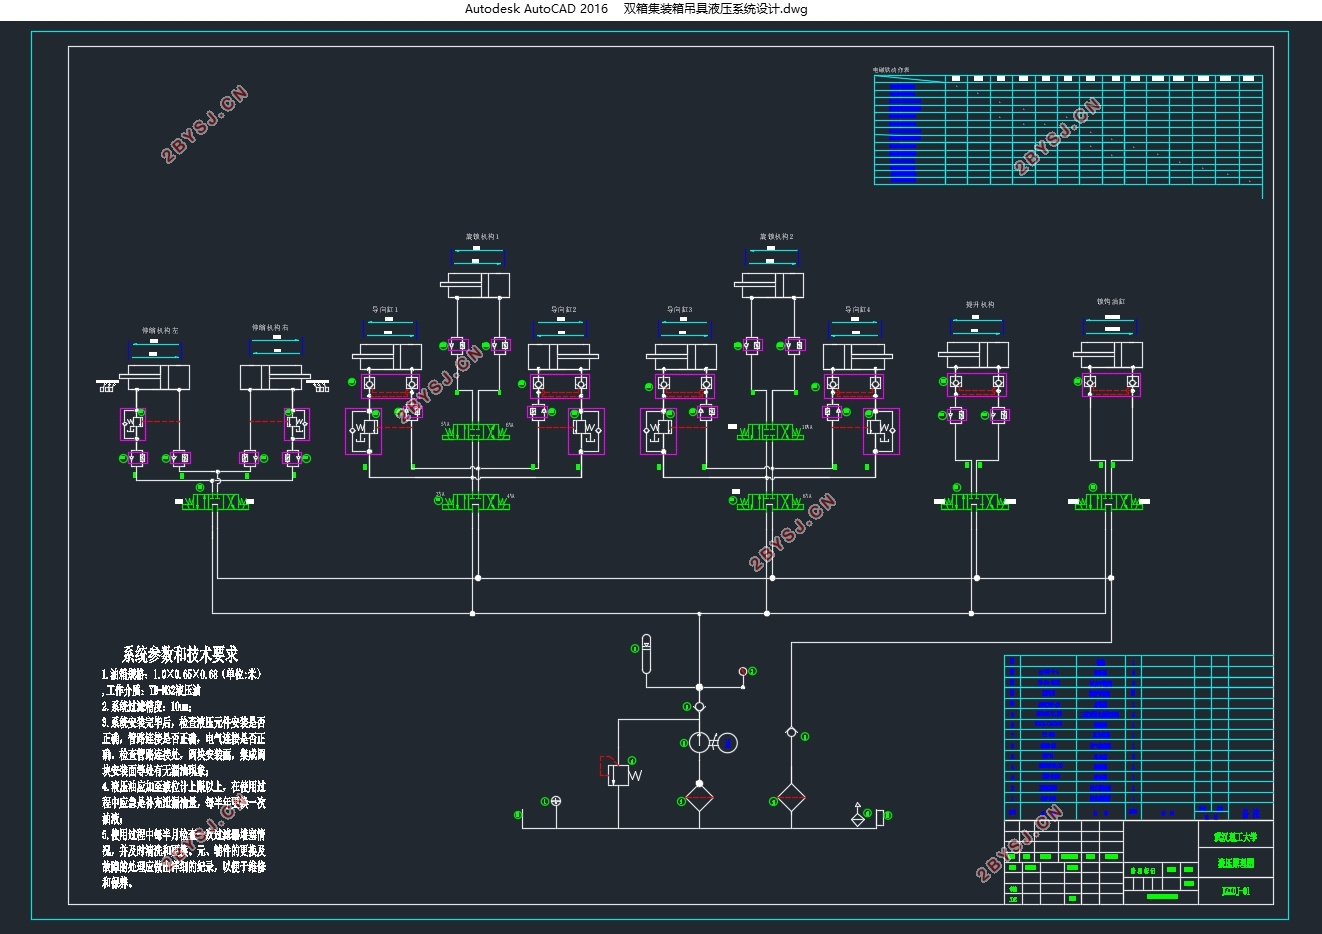Click the return line filter diamond symbol
The height and width of the screenshot is (934, 1322).
[x=791, y=799]
